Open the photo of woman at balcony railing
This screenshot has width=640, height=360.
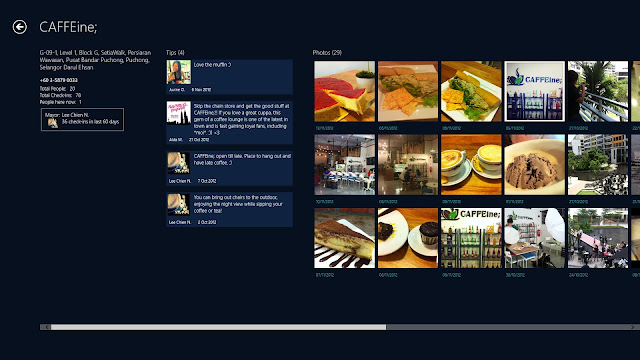(x=598, y=91)
